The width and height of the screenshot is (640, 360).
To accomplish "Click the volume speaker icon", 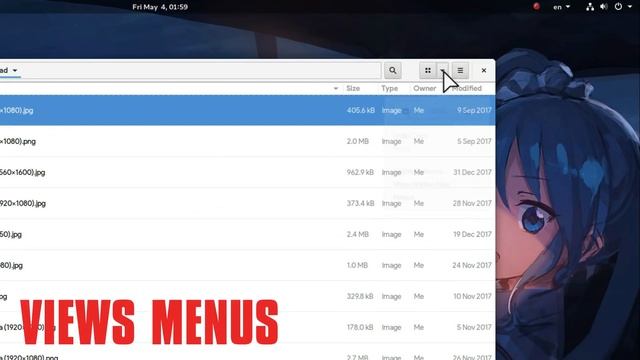I will [x=604, y=7].
